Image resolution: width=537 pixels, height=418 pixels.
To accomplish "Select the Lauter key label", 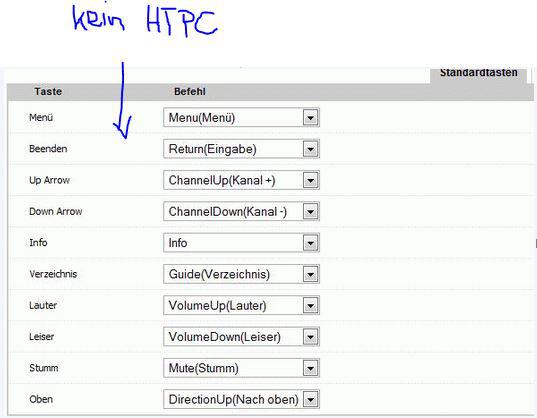I will (x=43, y=305).
